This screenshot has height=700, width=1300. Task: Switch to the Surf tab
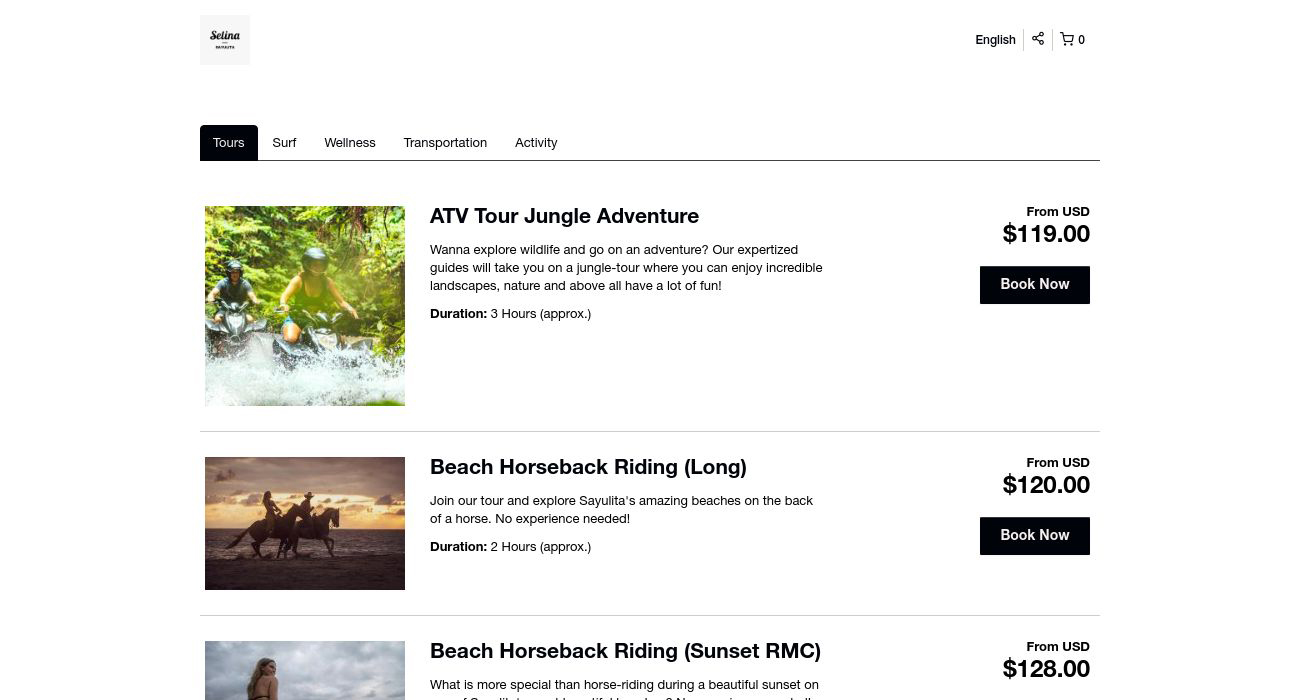pos(284,143)
